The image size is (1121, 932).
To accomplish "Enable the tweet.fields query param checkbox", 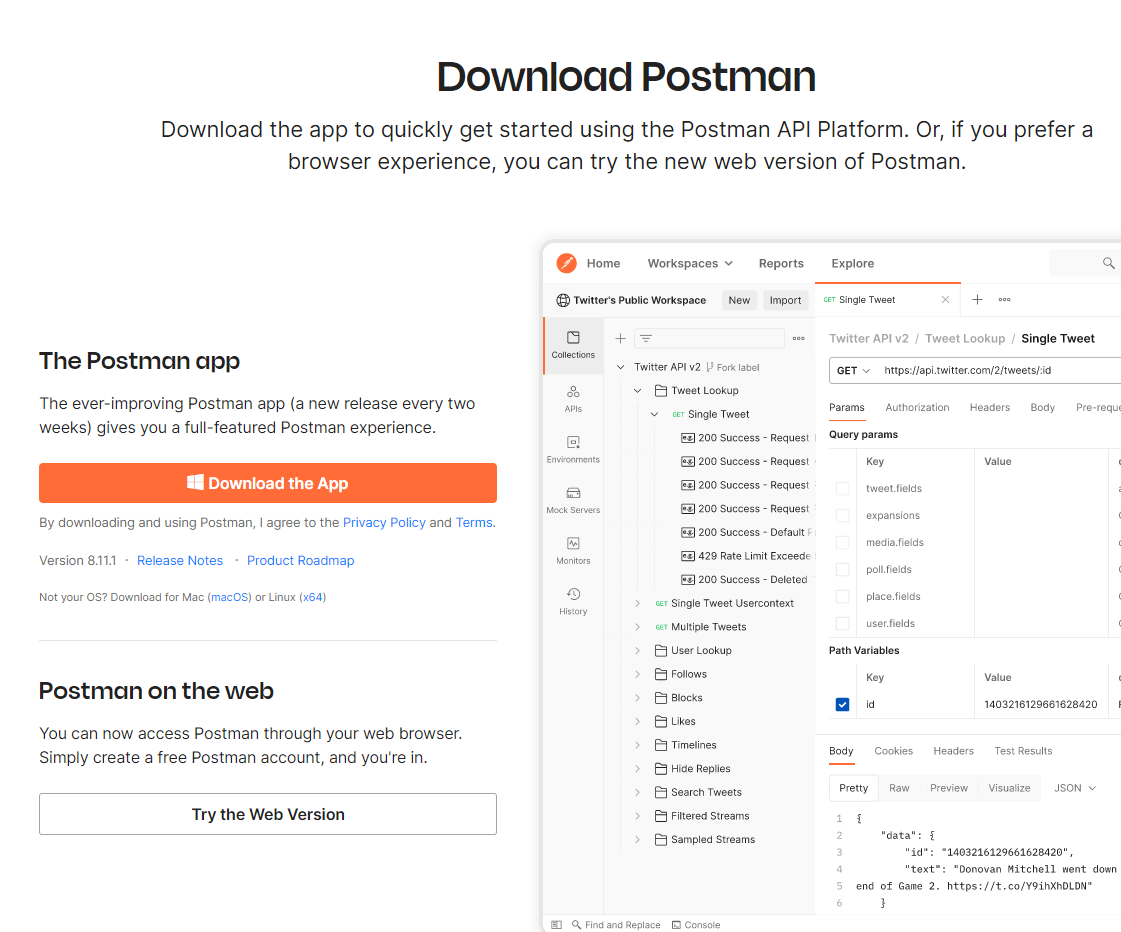I will pyautogui.click(x=842, y=488).
